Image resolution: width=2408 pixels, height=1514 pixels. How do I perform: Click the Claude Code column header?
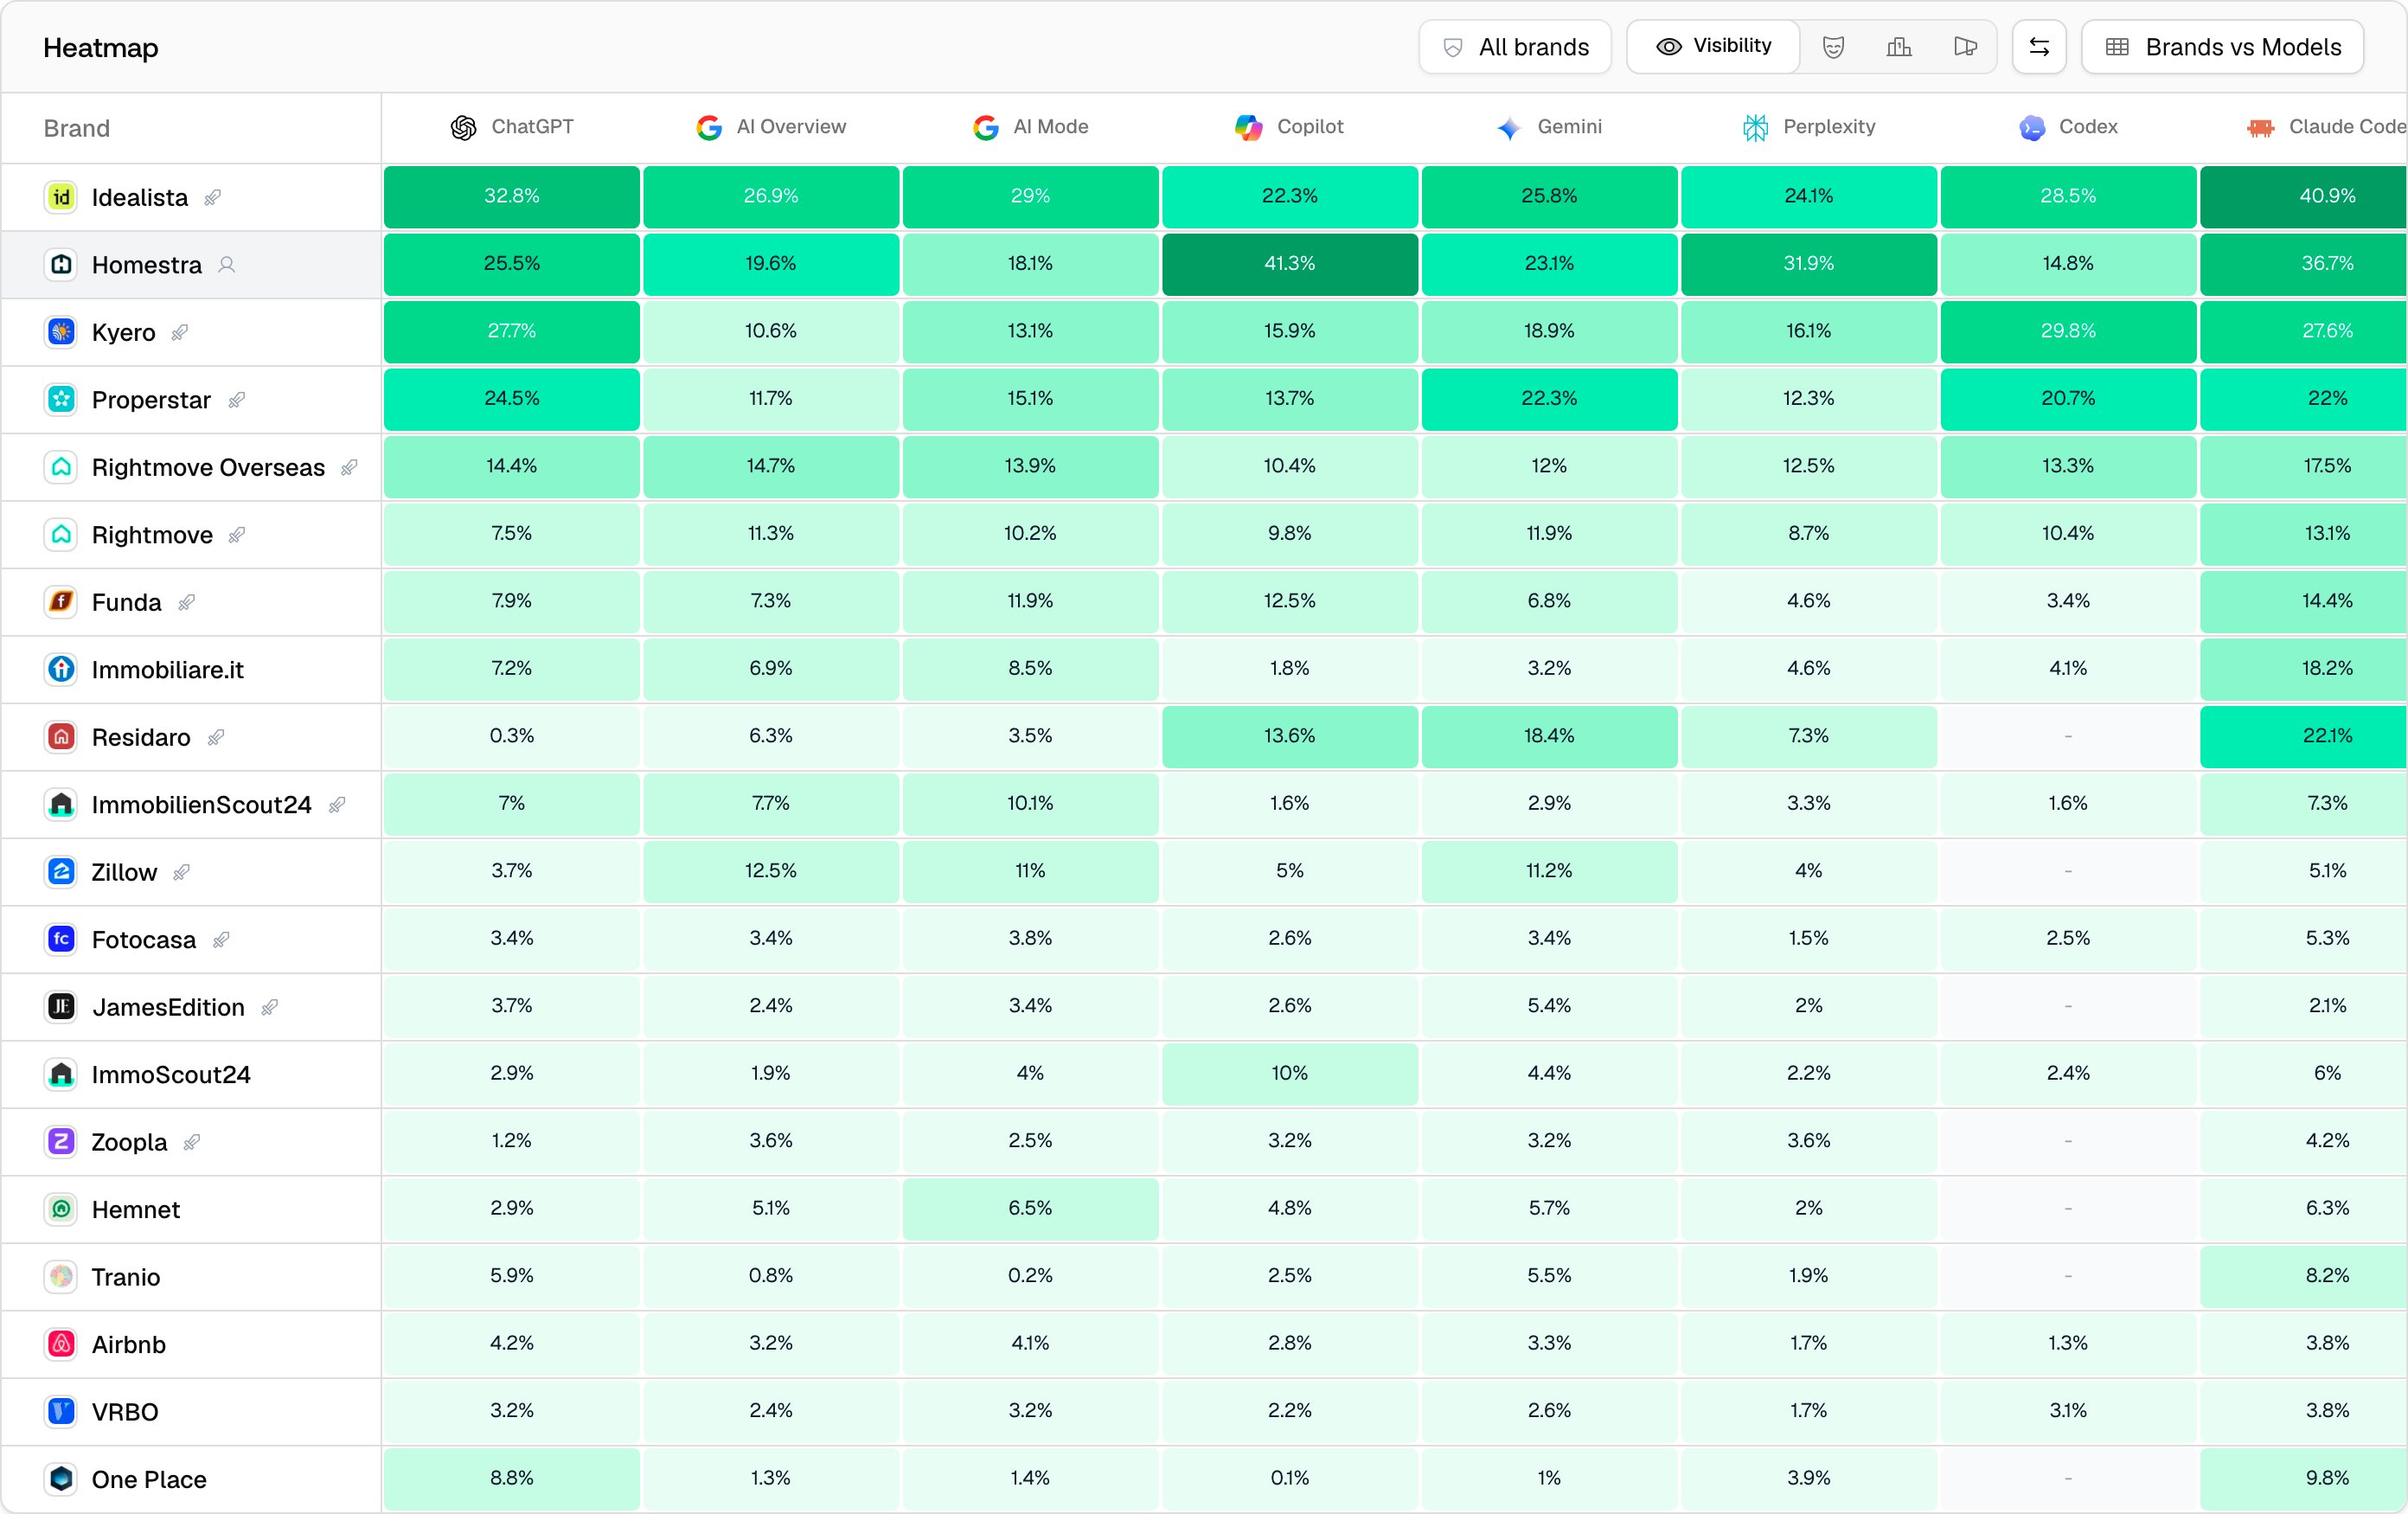click(x=2326, y=127)
